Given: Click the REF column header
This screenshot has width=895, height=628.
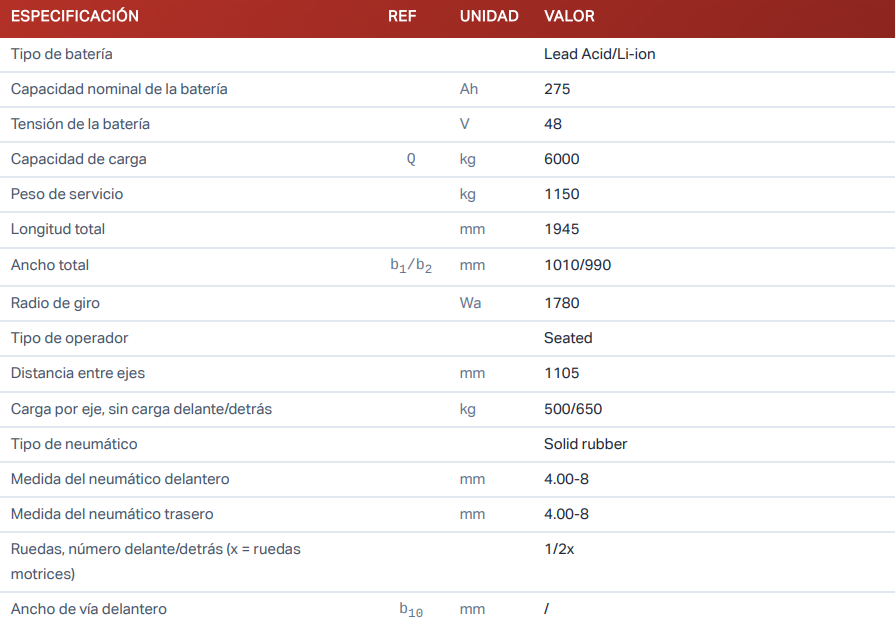Looking at the screenshot, I should [402, 16].
